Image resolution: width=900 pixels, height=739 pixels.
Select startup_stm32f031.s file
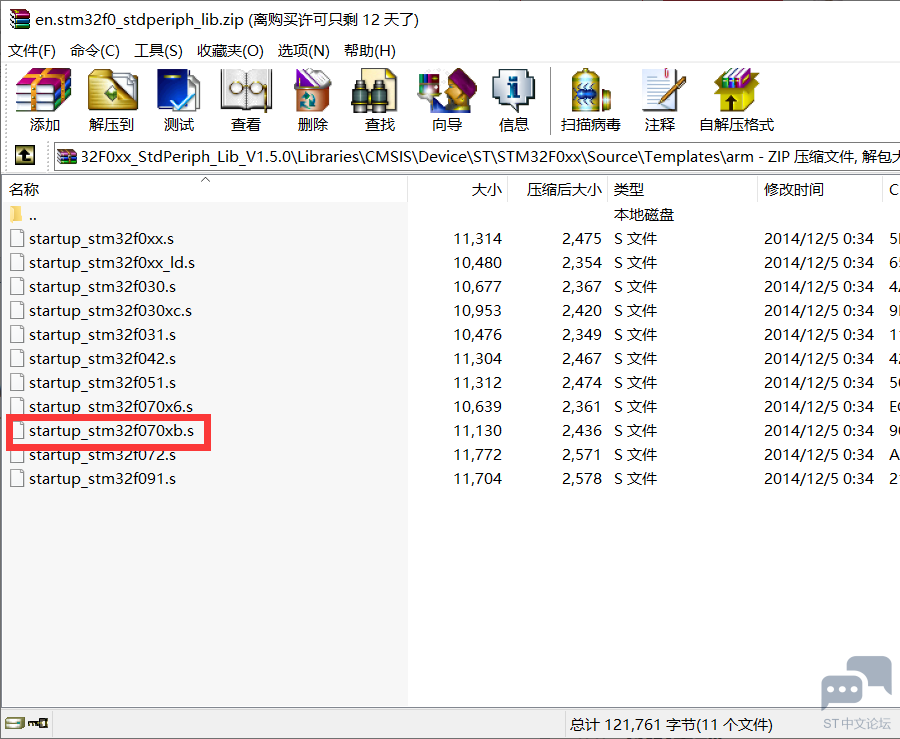(102, 335)
